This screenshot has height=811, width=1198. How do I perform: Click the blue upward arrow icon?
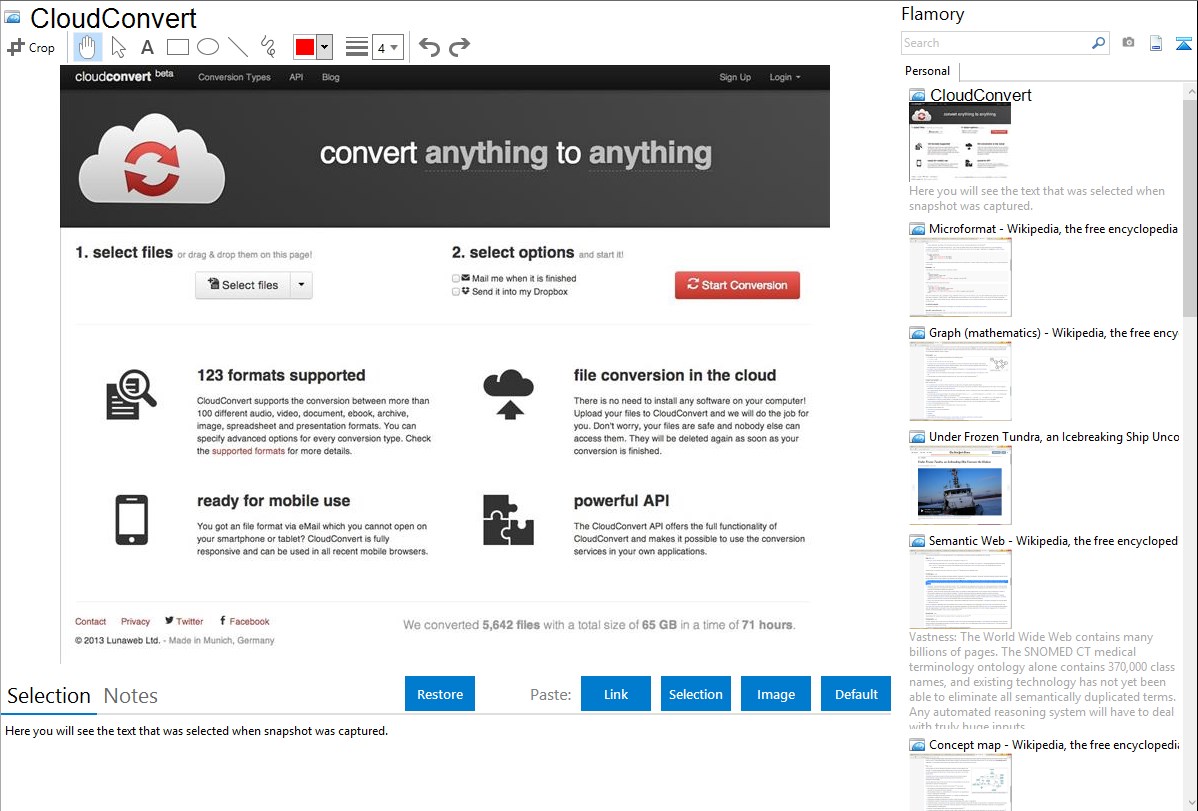[x=1183, y=44]
